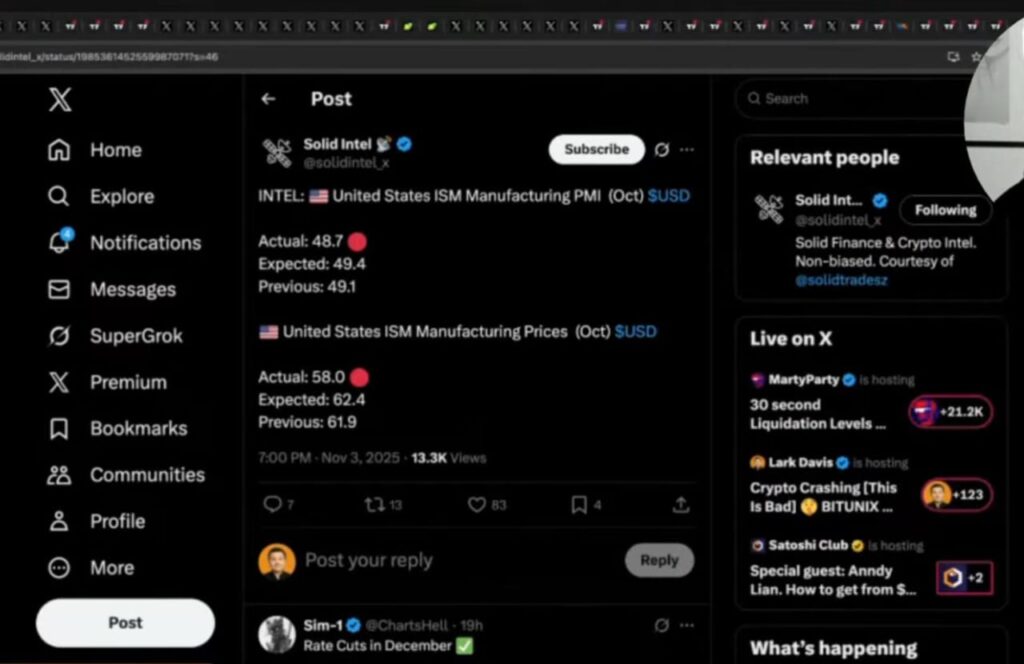
Task: Like the Solid Intel post
Action: pos(478,505)
